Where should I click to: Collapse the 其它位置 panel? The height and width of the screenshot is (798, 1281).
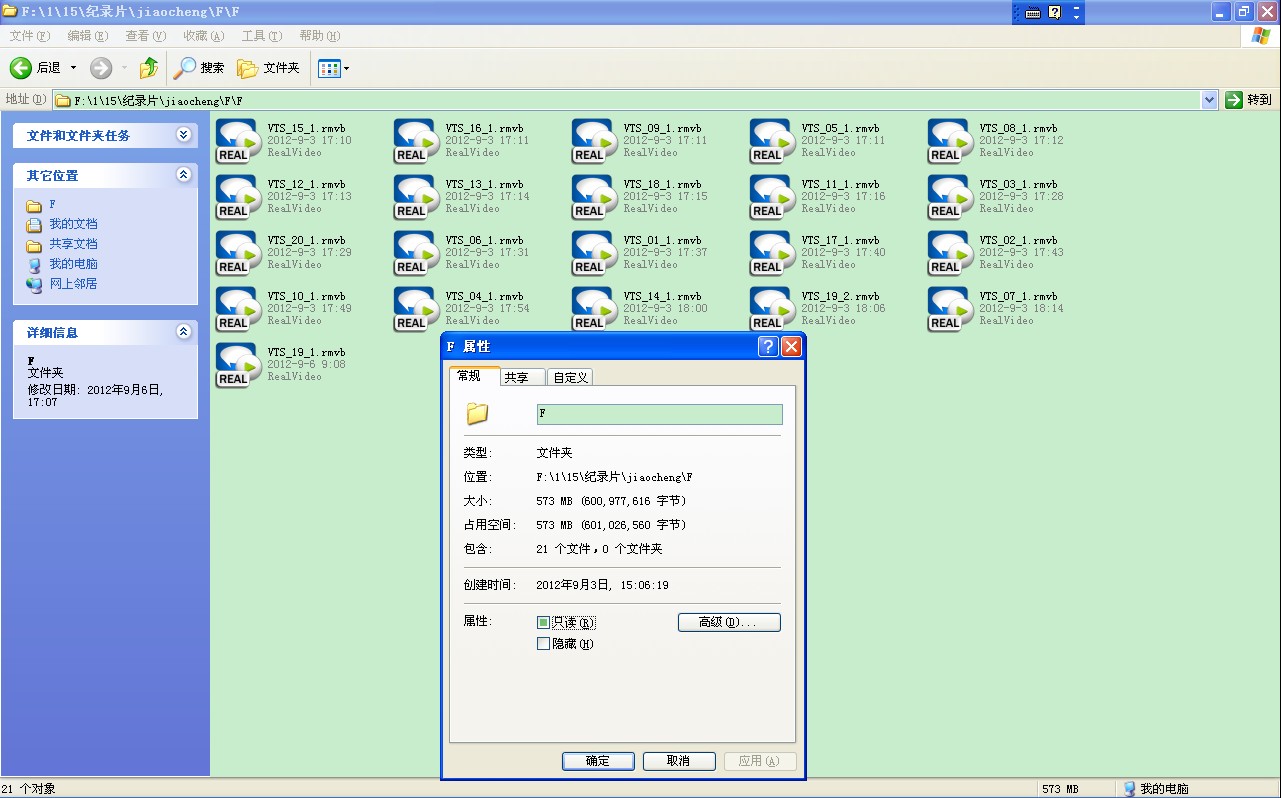pos(183,175)
